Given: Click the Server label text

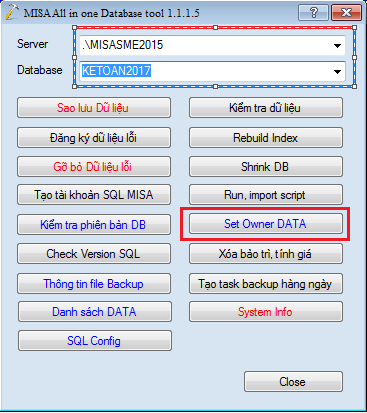Looking at the screenshot, I should tap(32, 44).
